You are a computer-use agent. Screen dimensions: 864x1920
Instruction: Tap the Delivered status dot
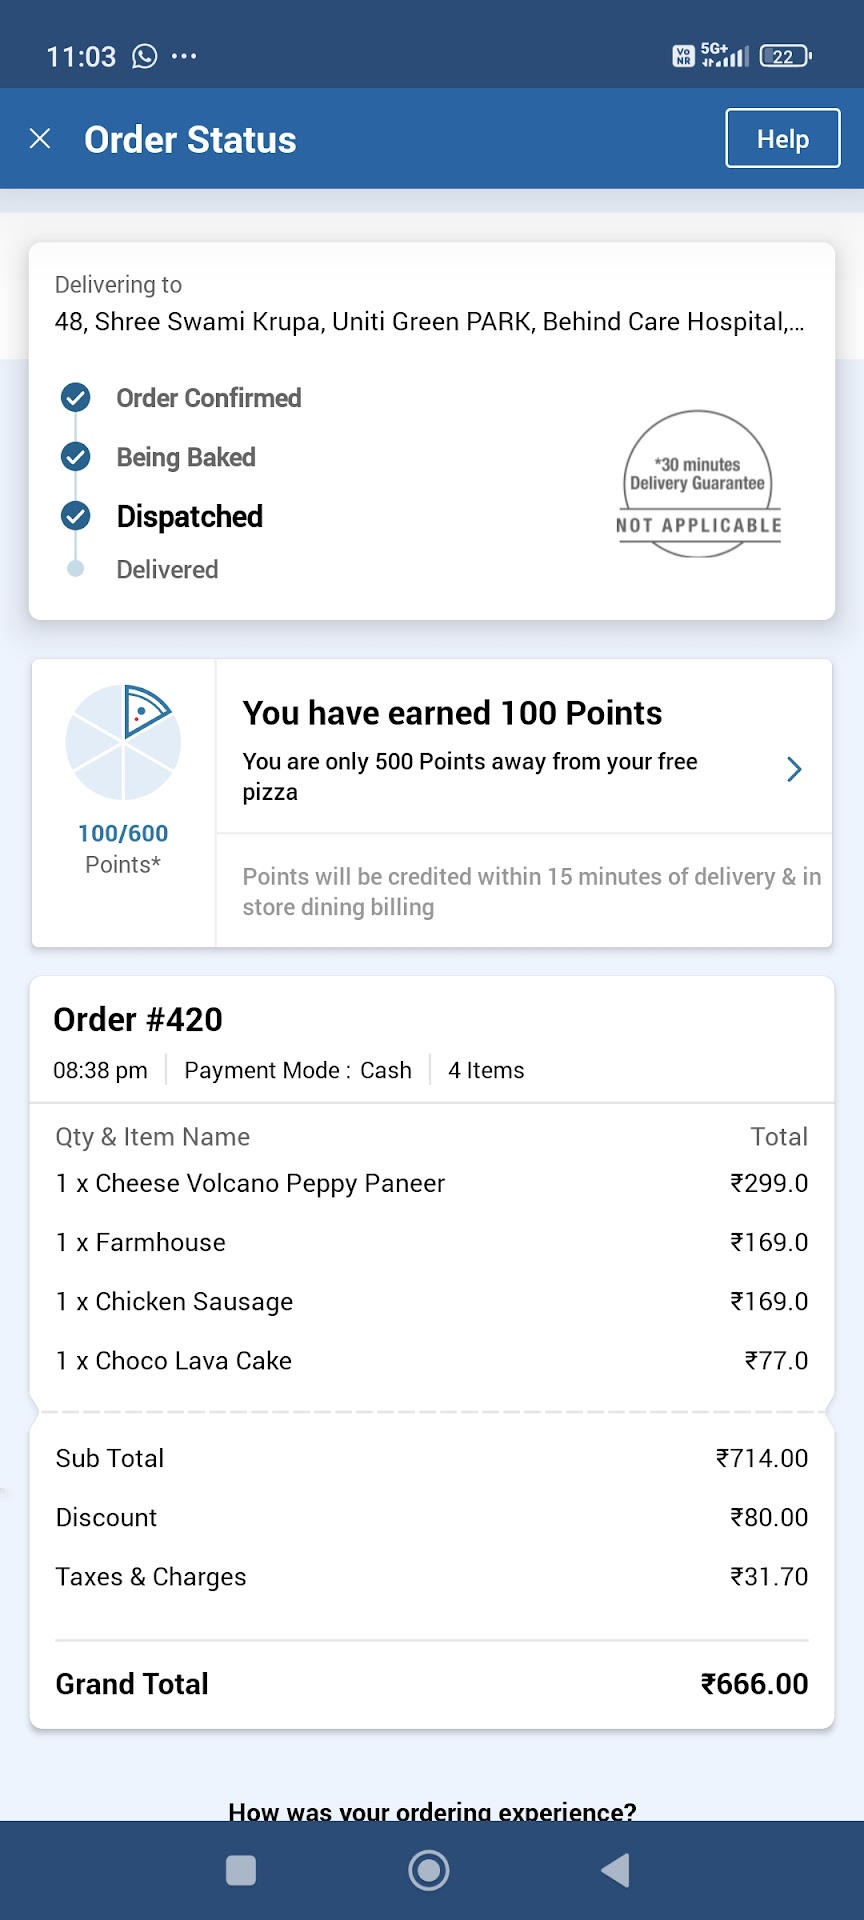click(76, 569)
